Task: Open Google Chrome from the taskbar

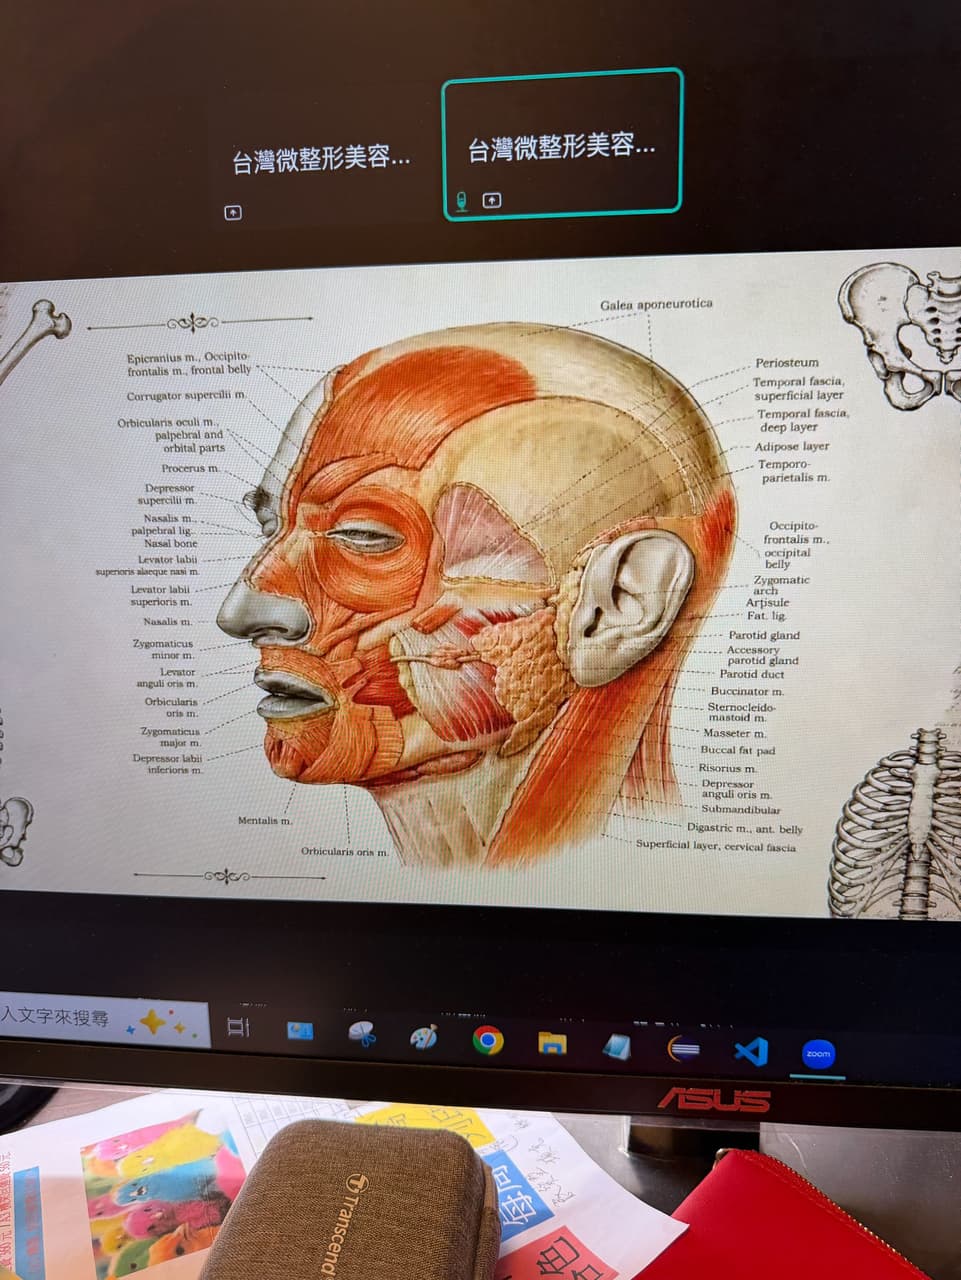Action: [x=488, y=1041]
